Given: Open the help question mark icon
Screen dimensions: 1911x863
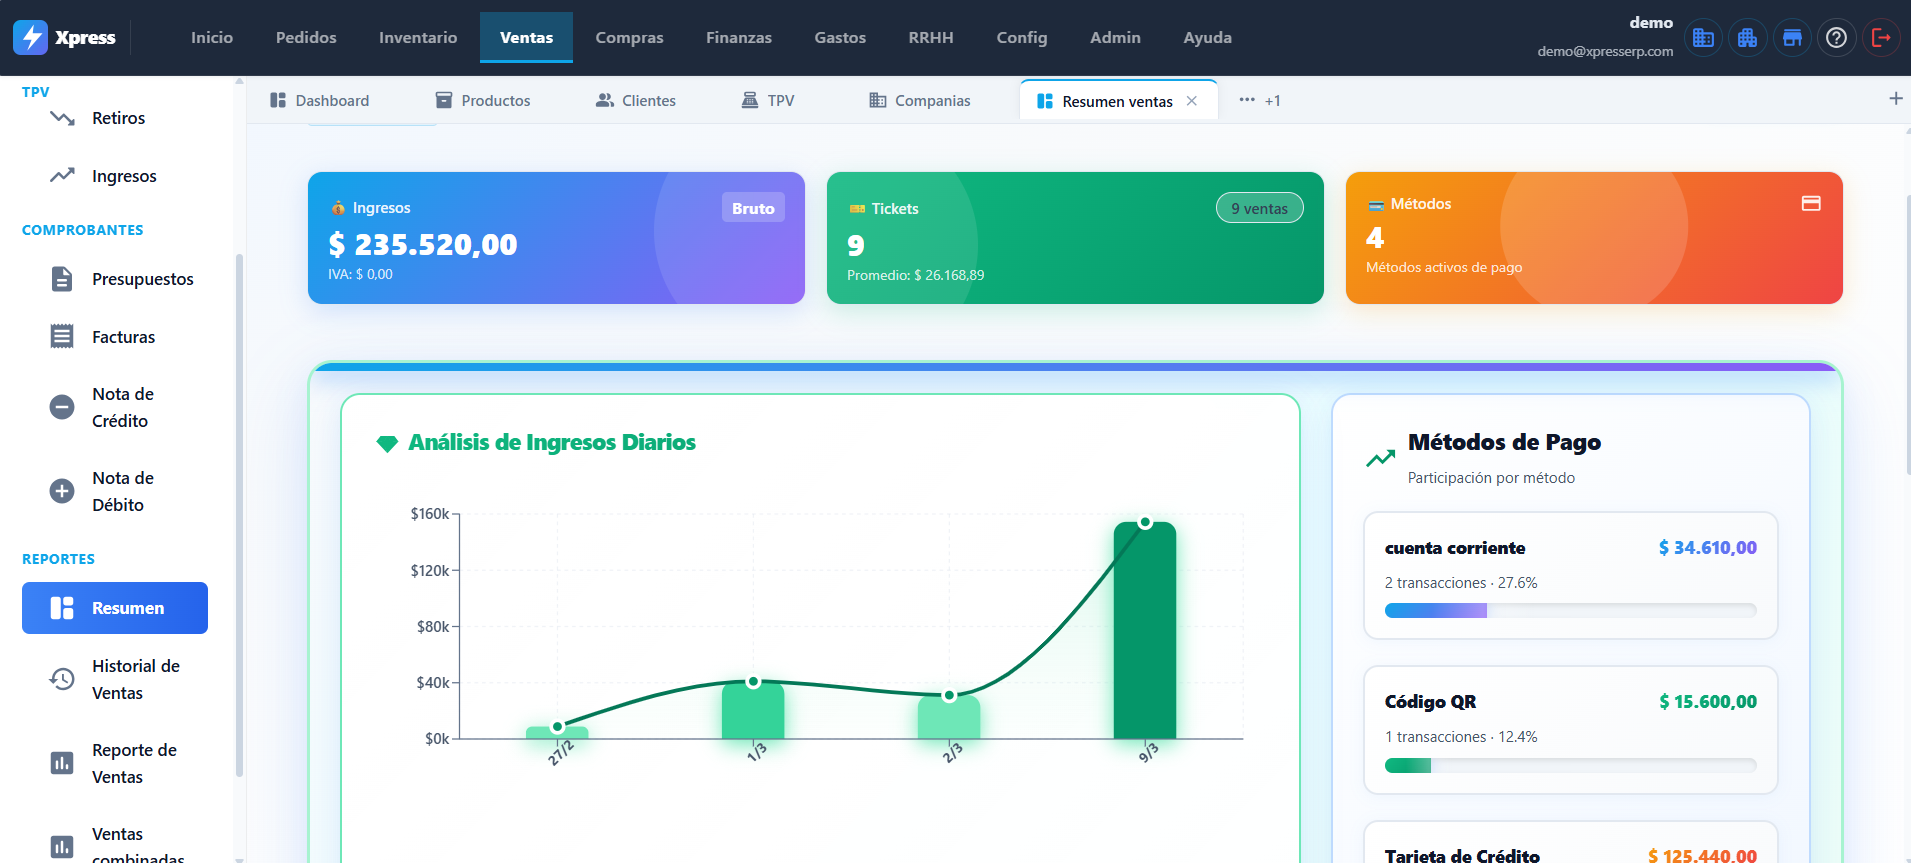Looking at the screenshot, I should (1836, 38).
